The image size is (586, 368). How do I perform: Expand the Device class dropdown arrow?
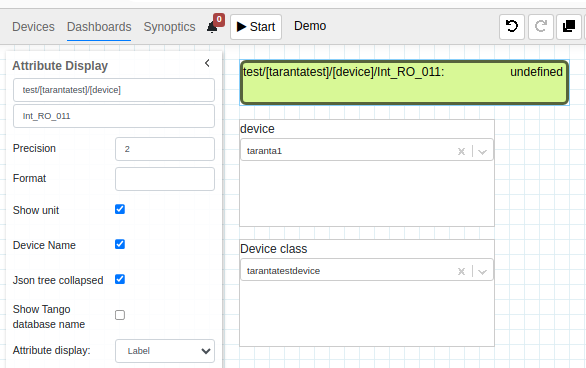click(482, 271)
